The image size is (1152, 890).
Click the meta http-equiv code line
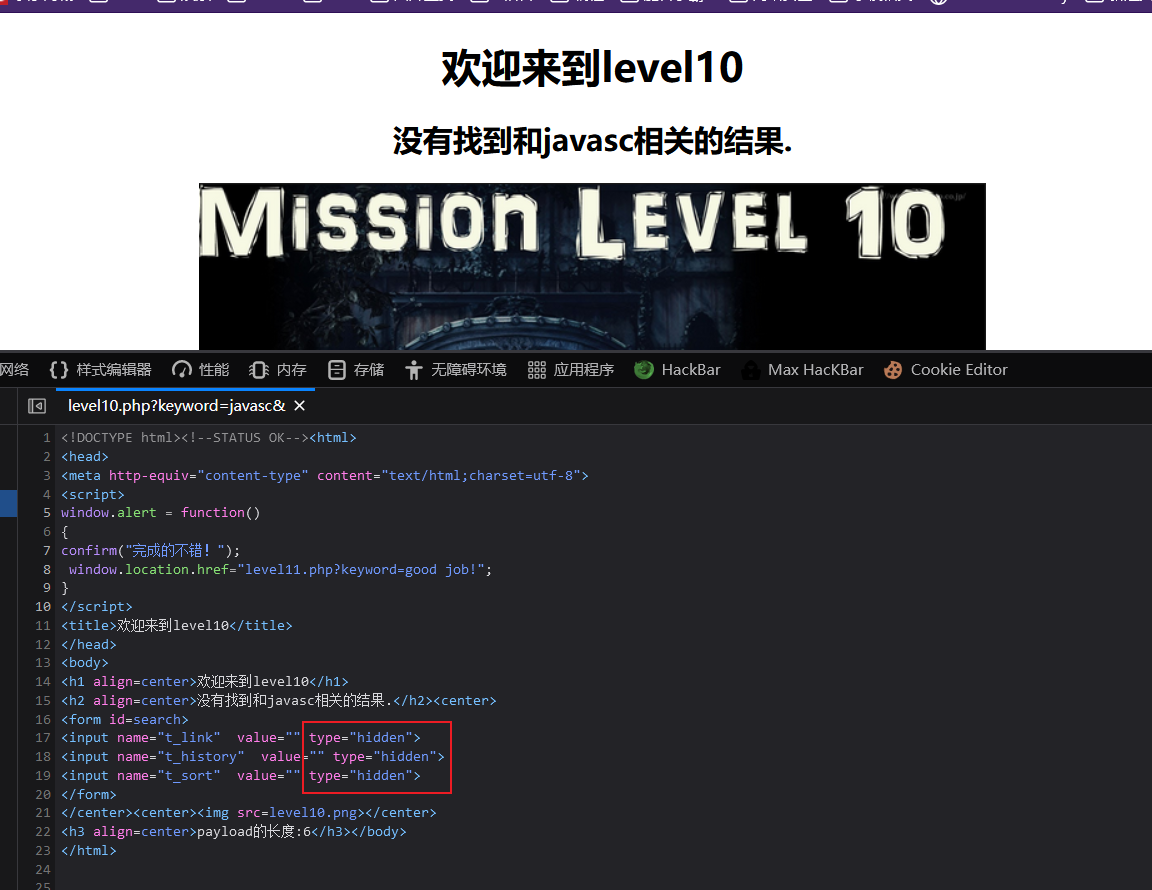(325, 475)
